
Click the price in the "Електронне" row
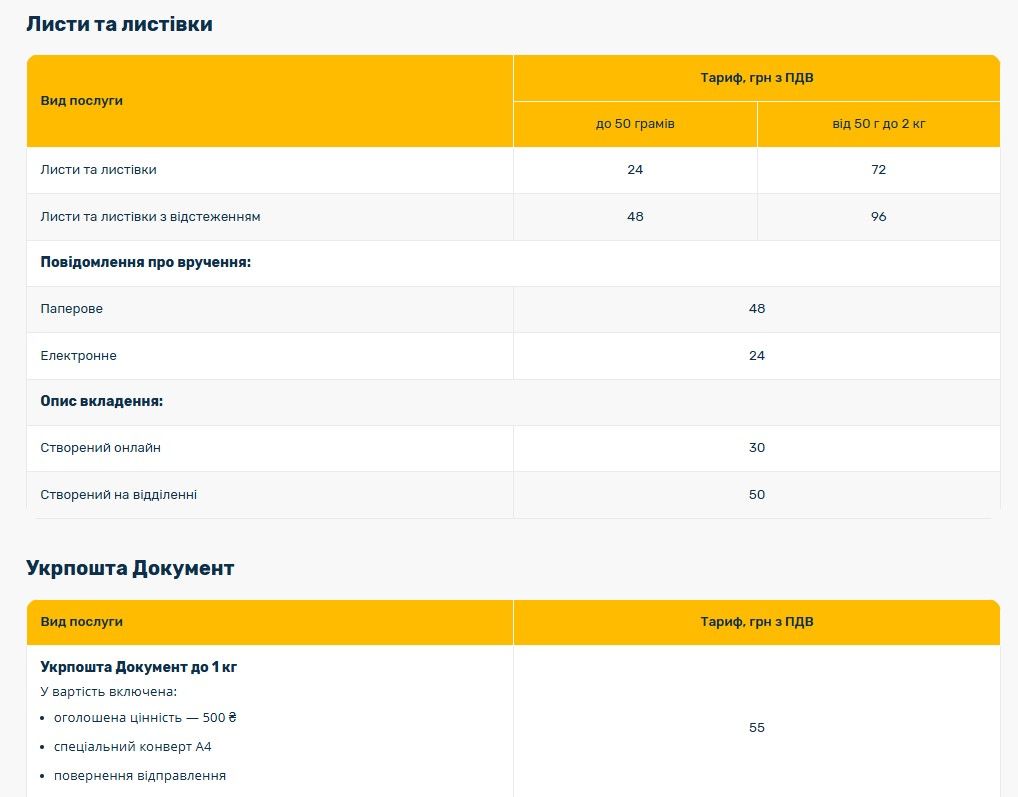(756, 355)
